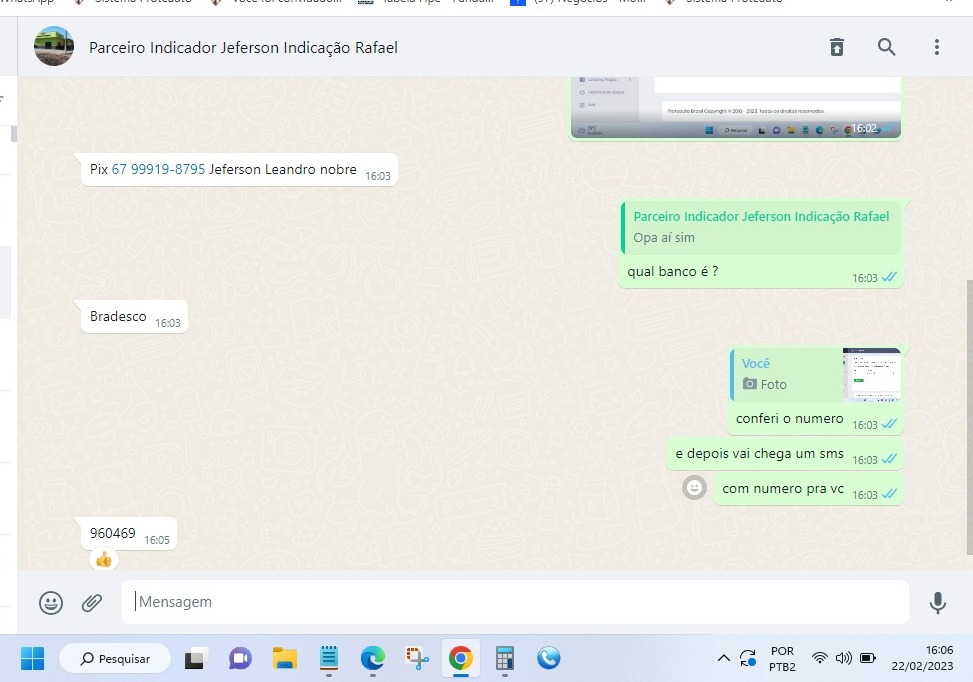Click the delete chat trash icon
The height and width of the screenshot is (682, 973).
tap(837, 47)
